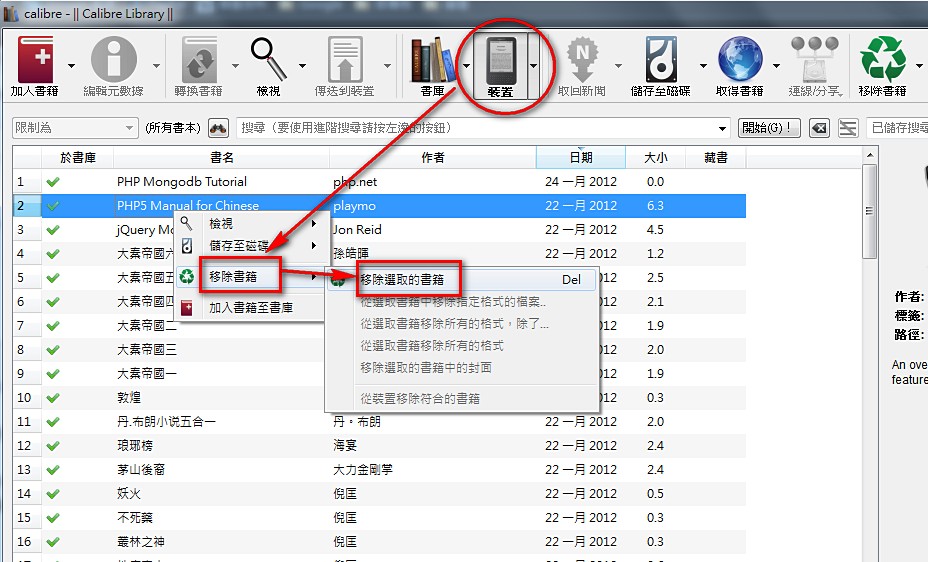Expand the Get books dropdown arrow

[x=776, y=66]
